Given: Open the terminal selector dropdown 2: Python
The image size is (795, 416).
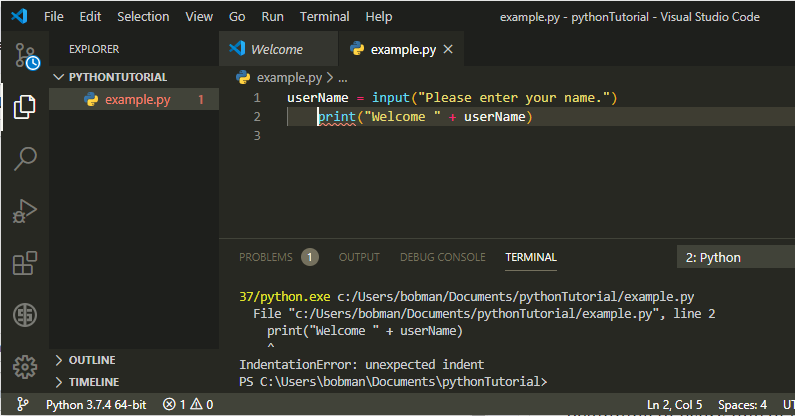Looking at the screenshot, I should [736, 257].
